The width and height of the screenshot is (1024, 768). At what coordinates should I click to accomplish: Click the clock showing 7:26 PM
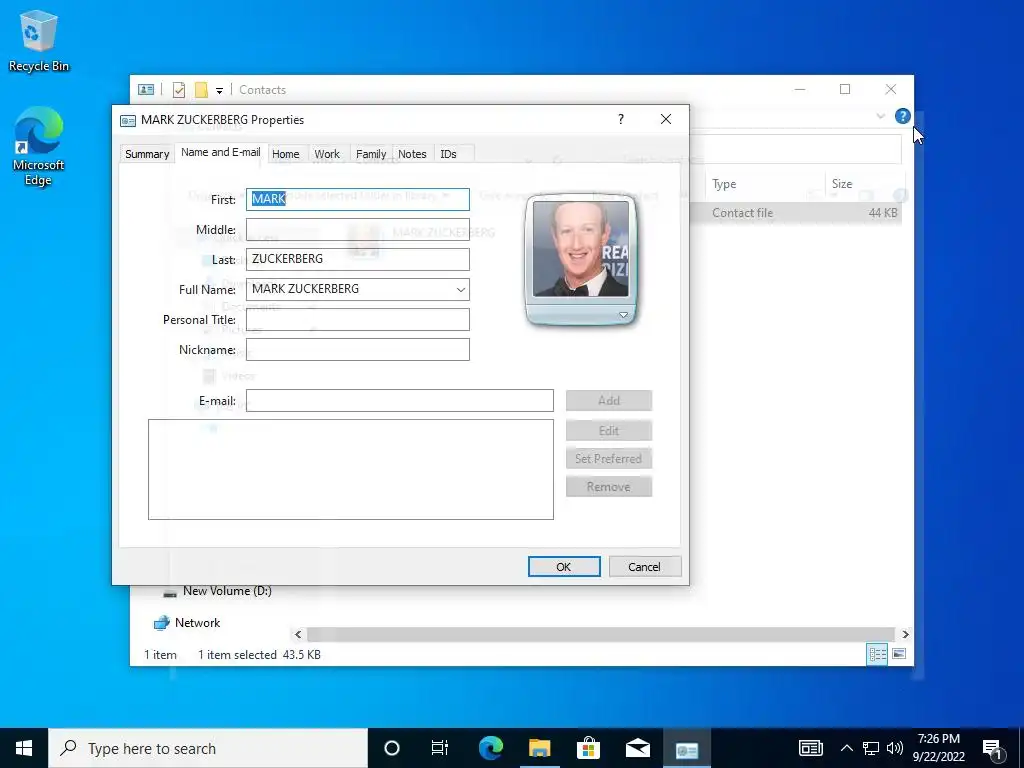pos(938,739)
